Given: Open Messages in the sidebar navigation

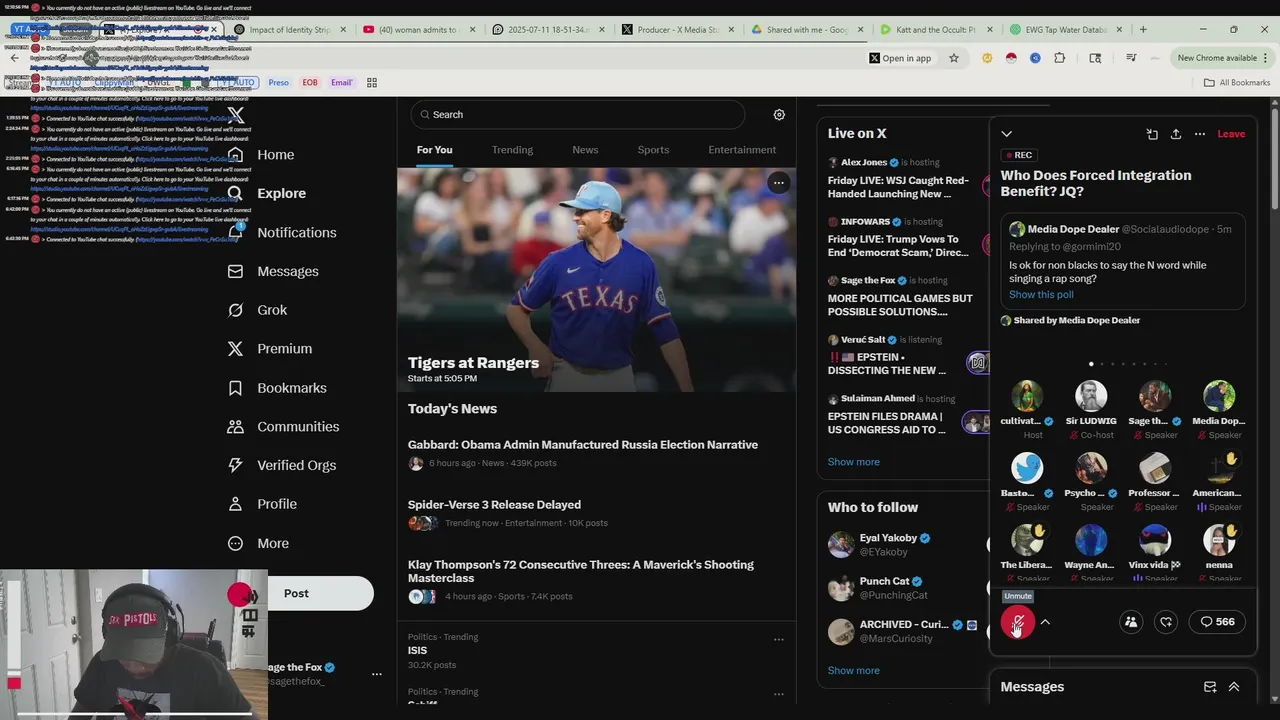Looking at the screenshot, I should pos(273,271).
